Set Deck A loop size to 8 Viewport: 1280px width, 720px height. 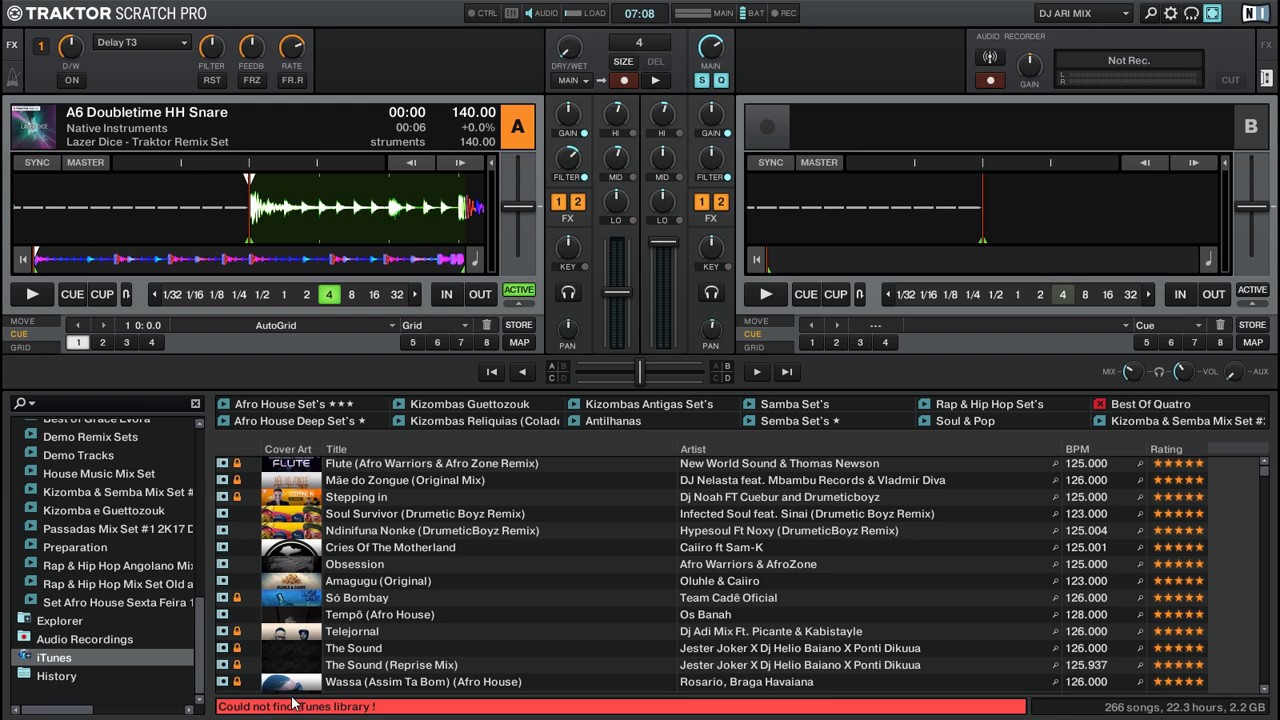pyautogui.click(x=351, y=294)
